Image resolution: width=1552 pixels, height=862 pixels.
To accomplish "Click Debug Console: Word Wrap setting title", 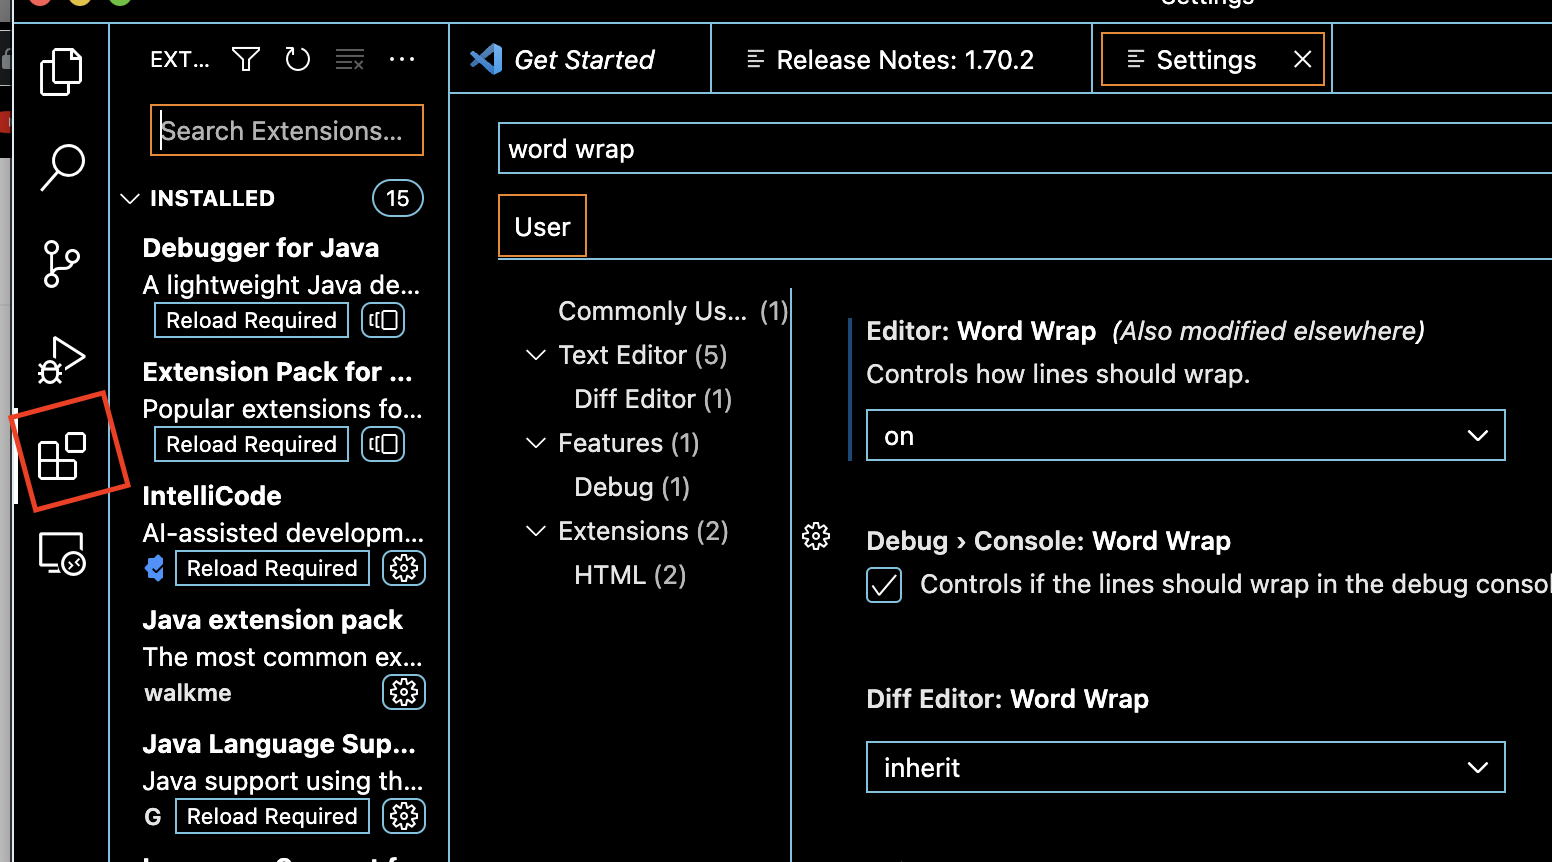I will (1048, 541).
